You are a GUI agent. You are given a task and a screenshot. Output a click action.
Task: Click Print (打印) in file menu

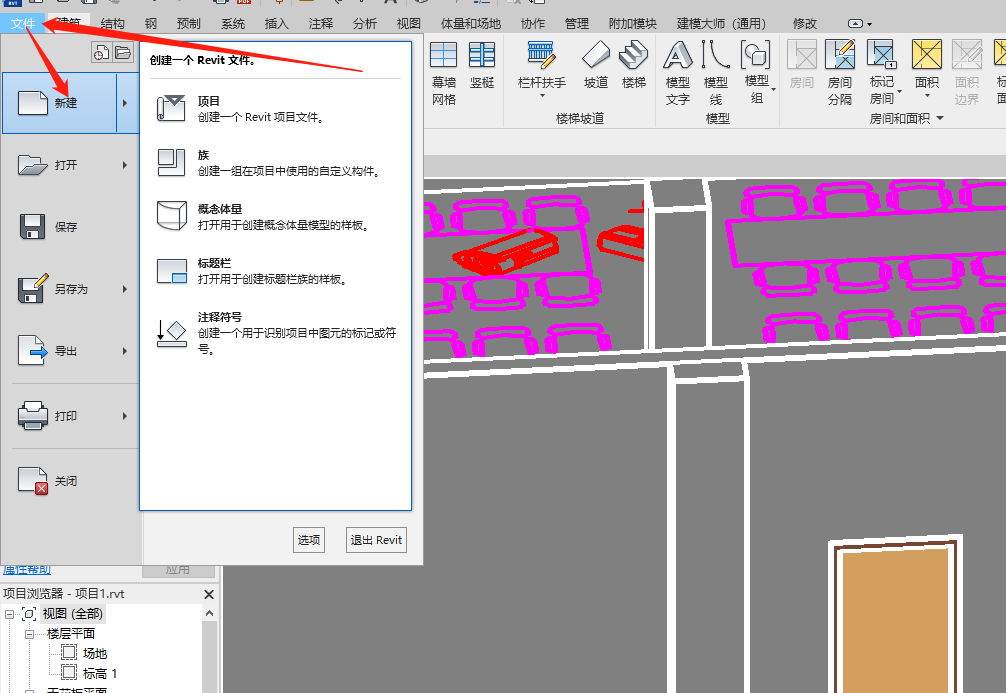60,416
